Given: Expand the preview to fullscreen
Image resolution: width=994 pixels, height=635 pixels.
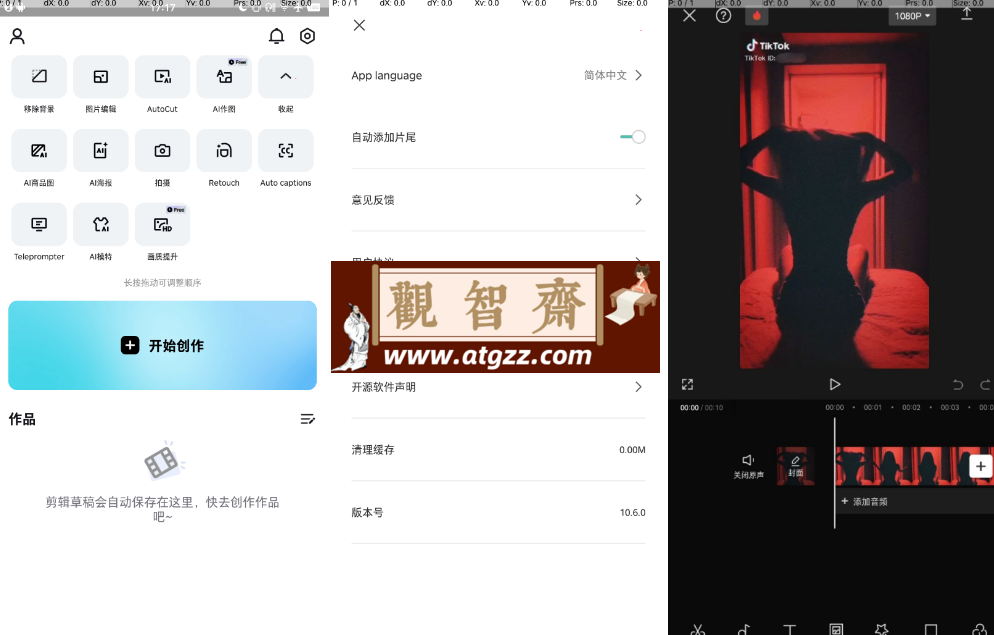Looking at the screenshot, I should [x=687, y=385].
